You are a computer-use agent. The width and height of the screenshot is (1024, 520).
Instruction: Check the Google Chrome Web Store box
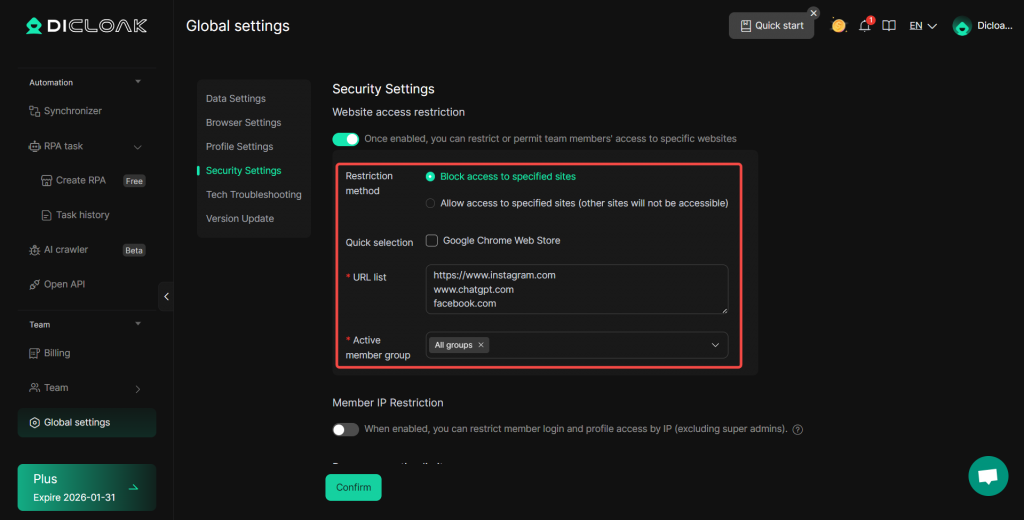[x=432, y=241]
